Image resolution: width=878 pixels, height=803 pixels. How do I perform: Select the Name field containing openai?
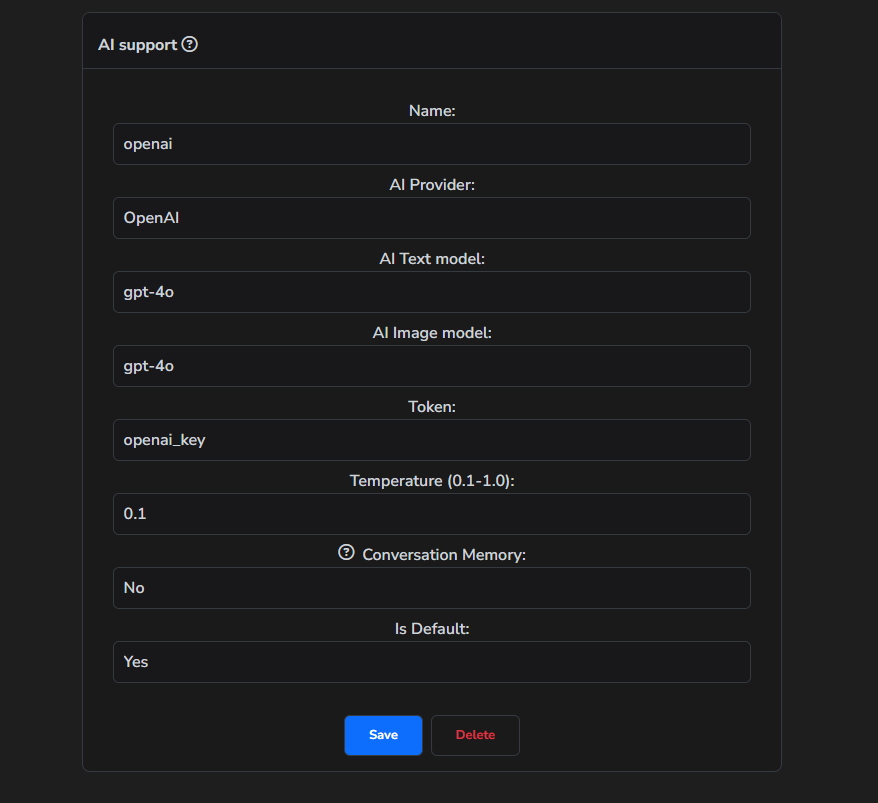point(431,144)
